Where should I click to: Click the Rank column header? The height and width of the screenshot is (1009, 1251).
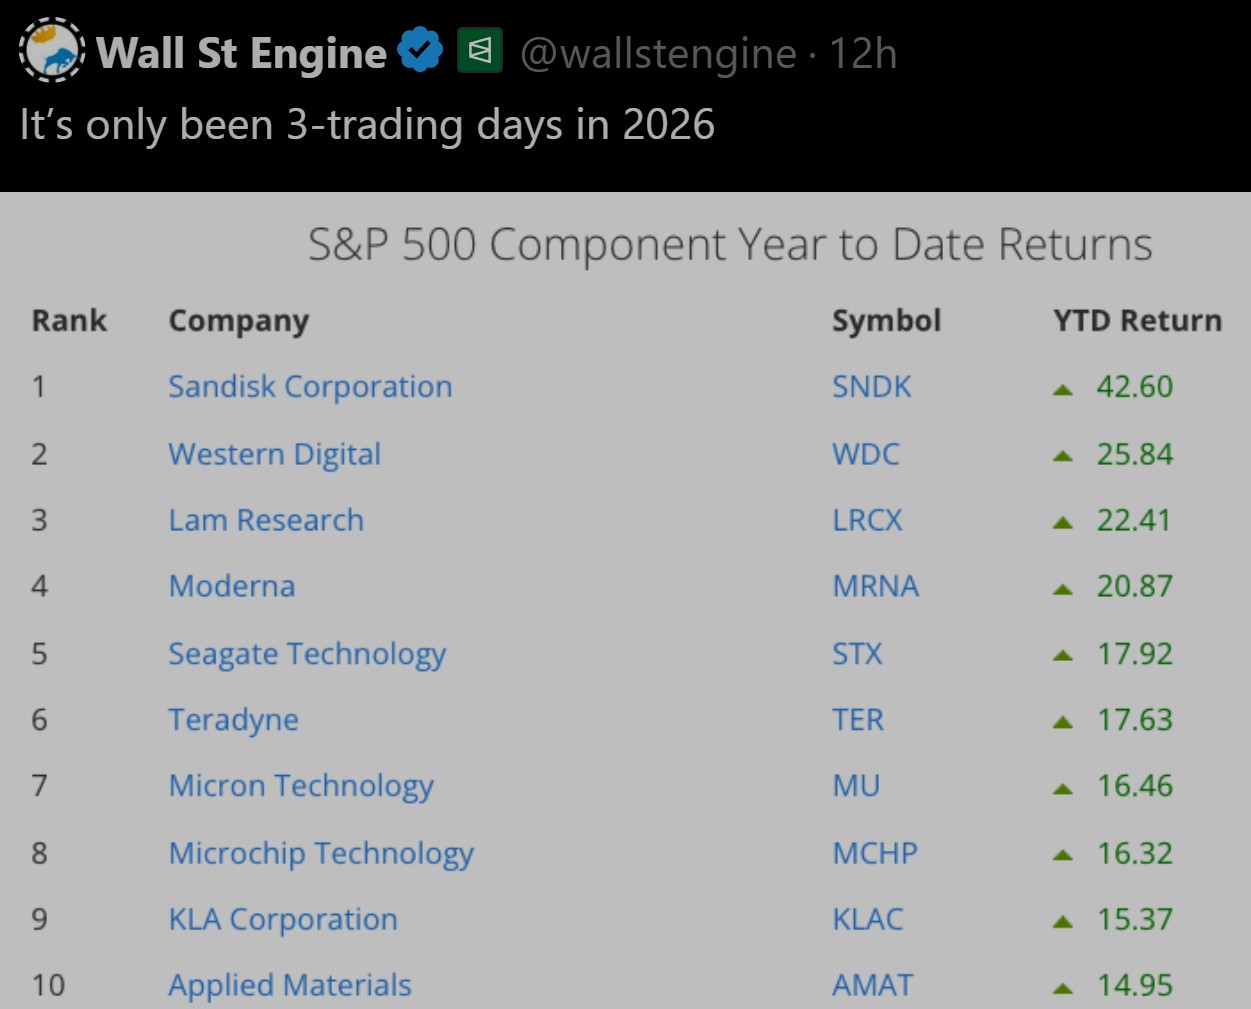[x=69, y=321]
